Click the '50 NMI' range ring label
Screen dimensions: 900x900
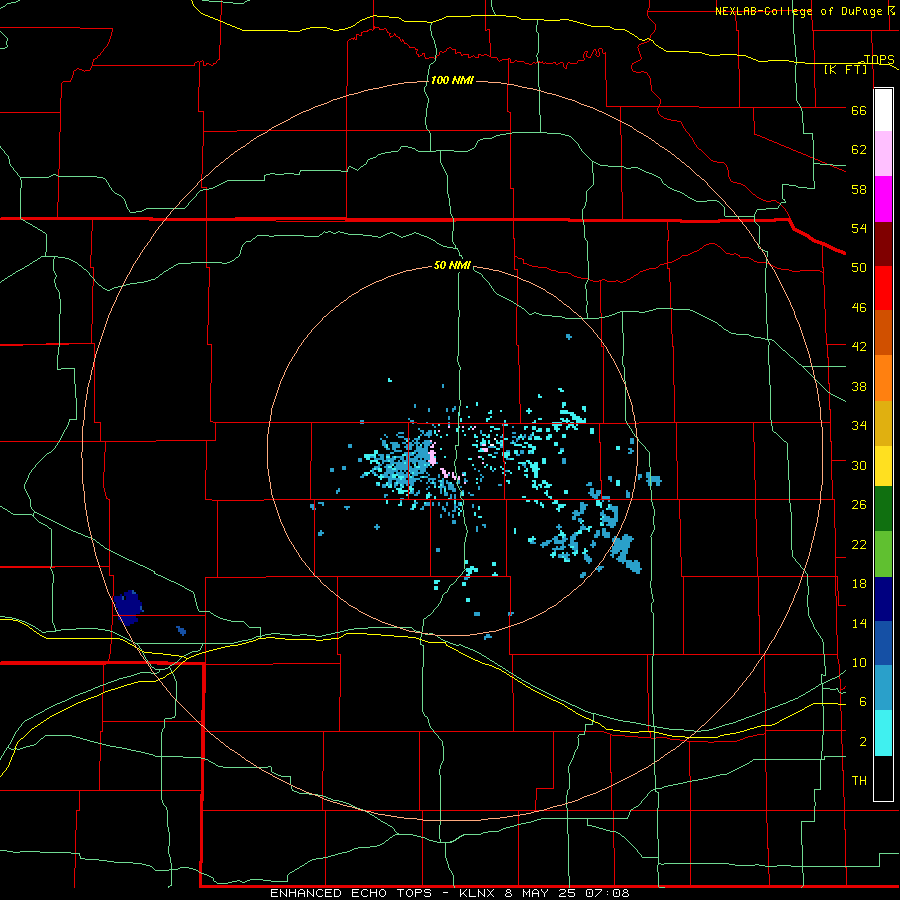pyautogui.click(x=452, y=265)
